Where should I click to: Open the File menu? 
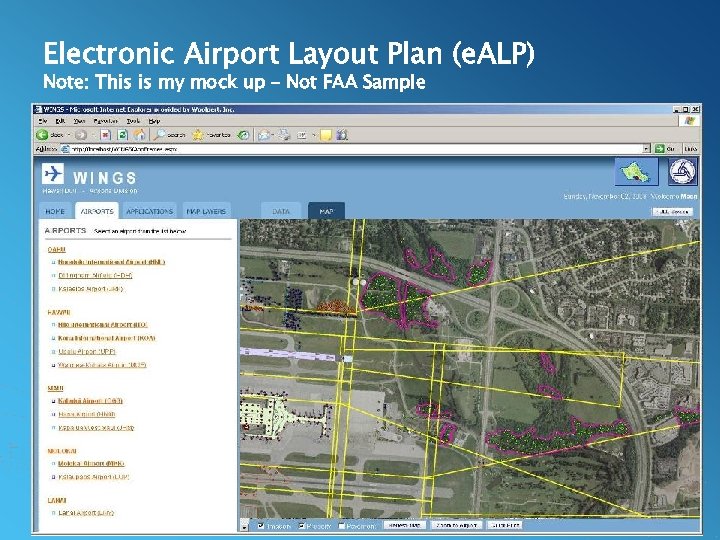pyautogui.click(x=43, y=121)
